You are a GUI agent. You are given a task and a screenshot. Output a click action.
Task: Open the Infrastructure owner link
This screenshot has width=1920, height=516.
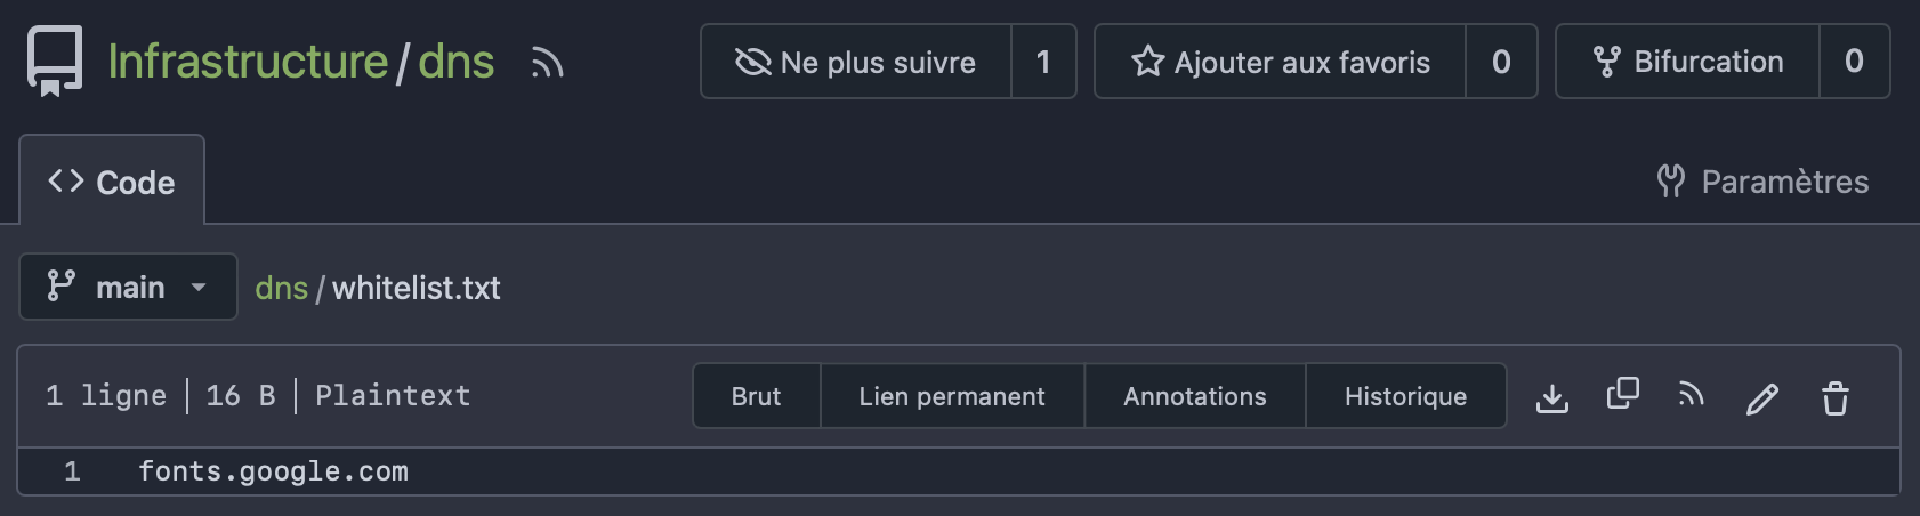[x=248, y=62]
